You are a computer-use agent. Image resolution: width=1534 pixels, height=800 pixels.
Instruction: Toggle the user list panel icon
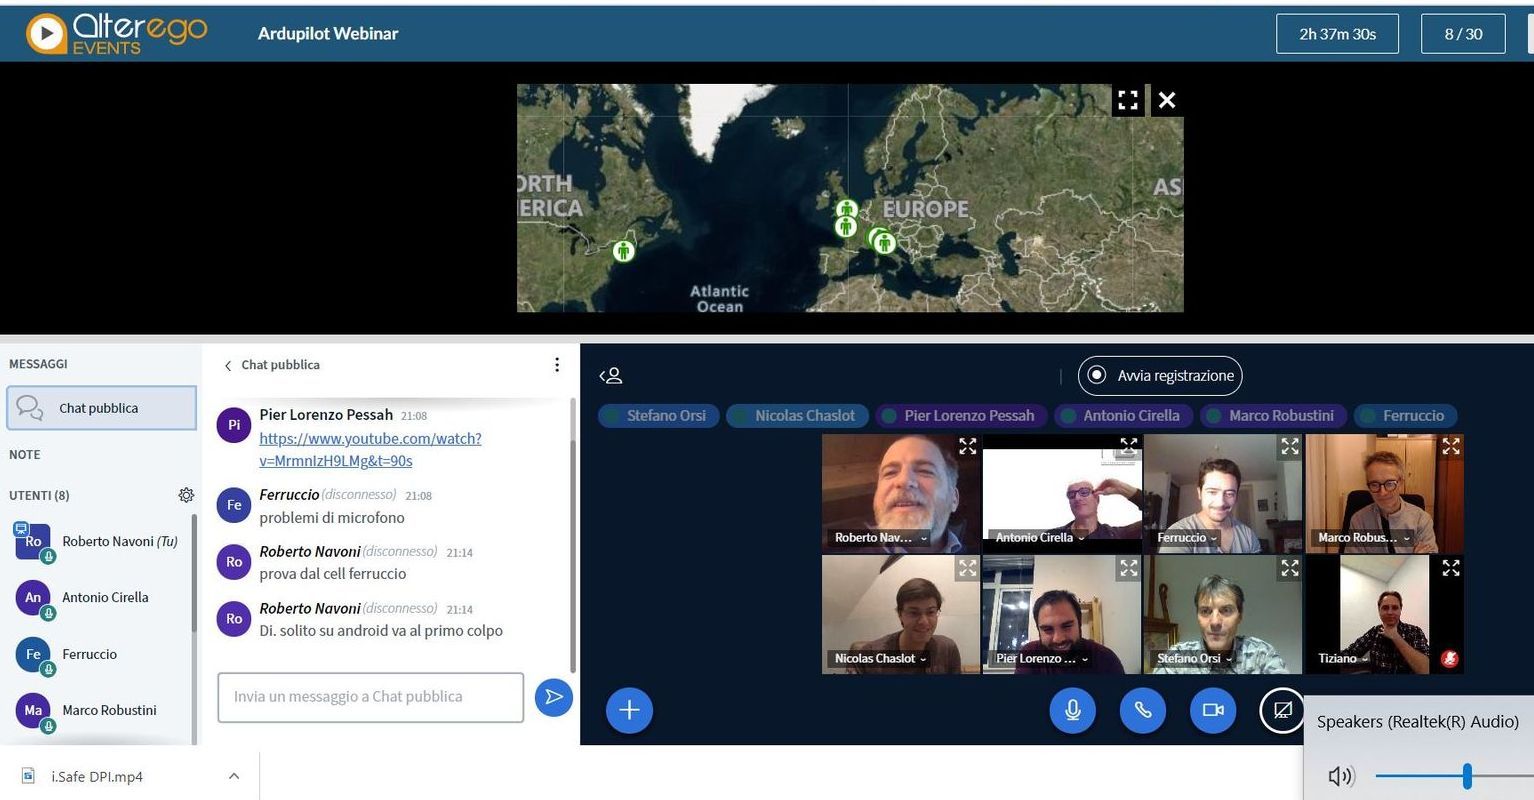[x=611, y=376]
